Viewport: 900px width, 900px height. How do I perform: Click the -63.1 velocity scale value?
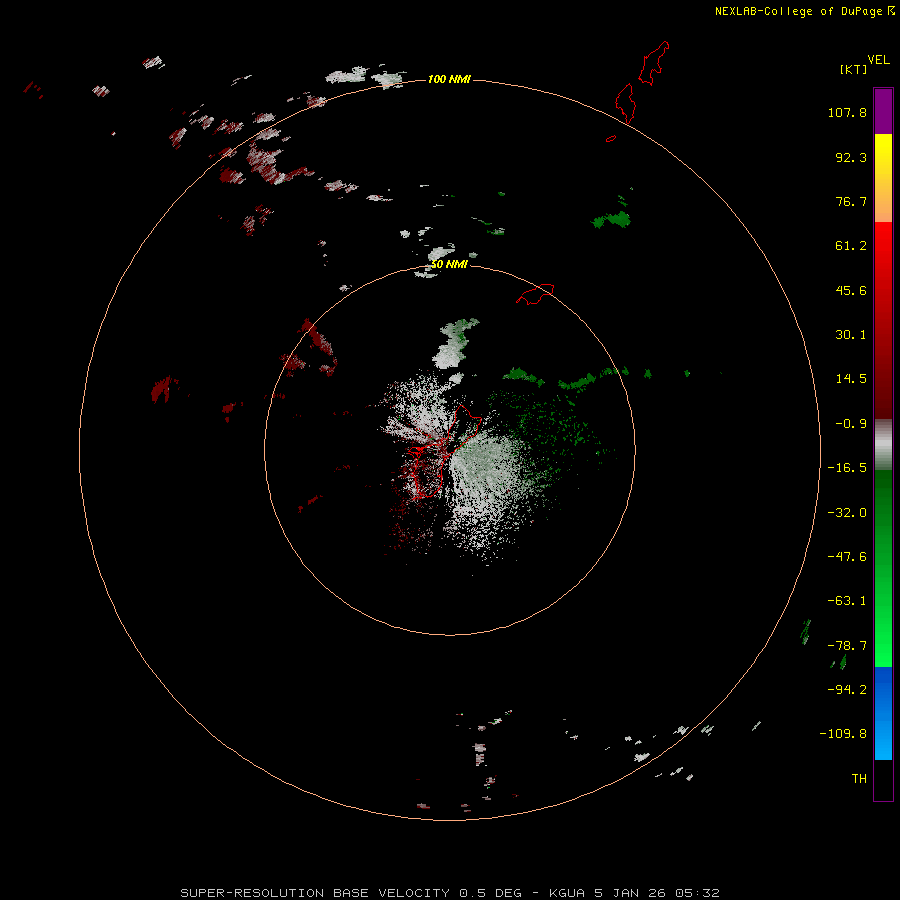[x=847, y=601]
